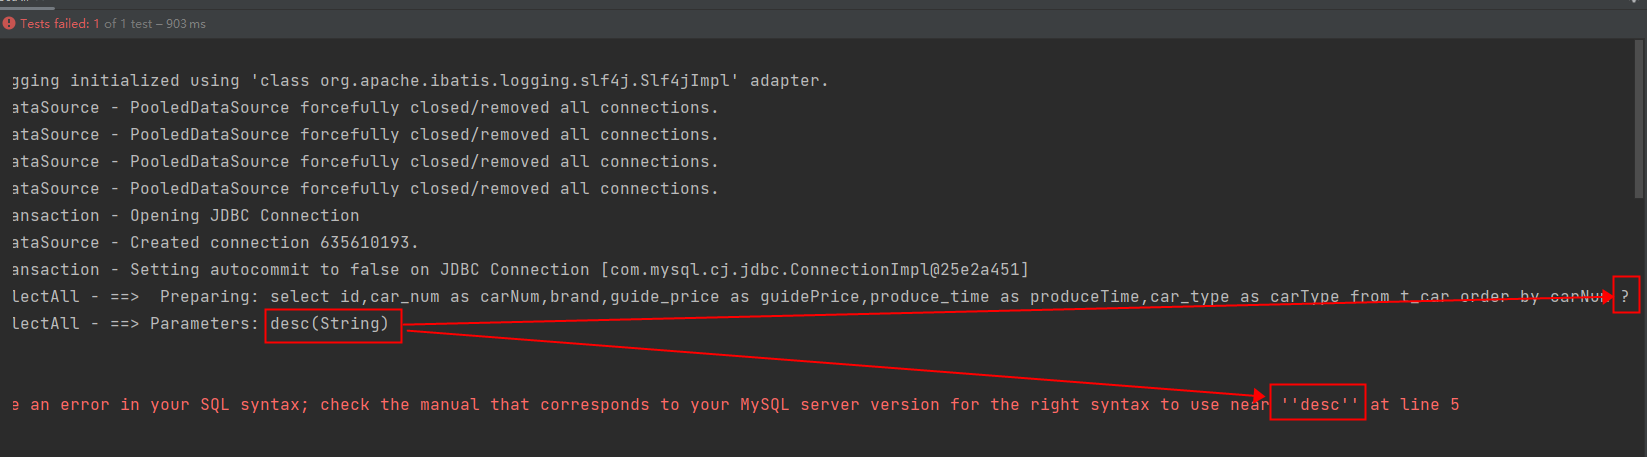Click the 'Created connection 635610193' line

216,243
